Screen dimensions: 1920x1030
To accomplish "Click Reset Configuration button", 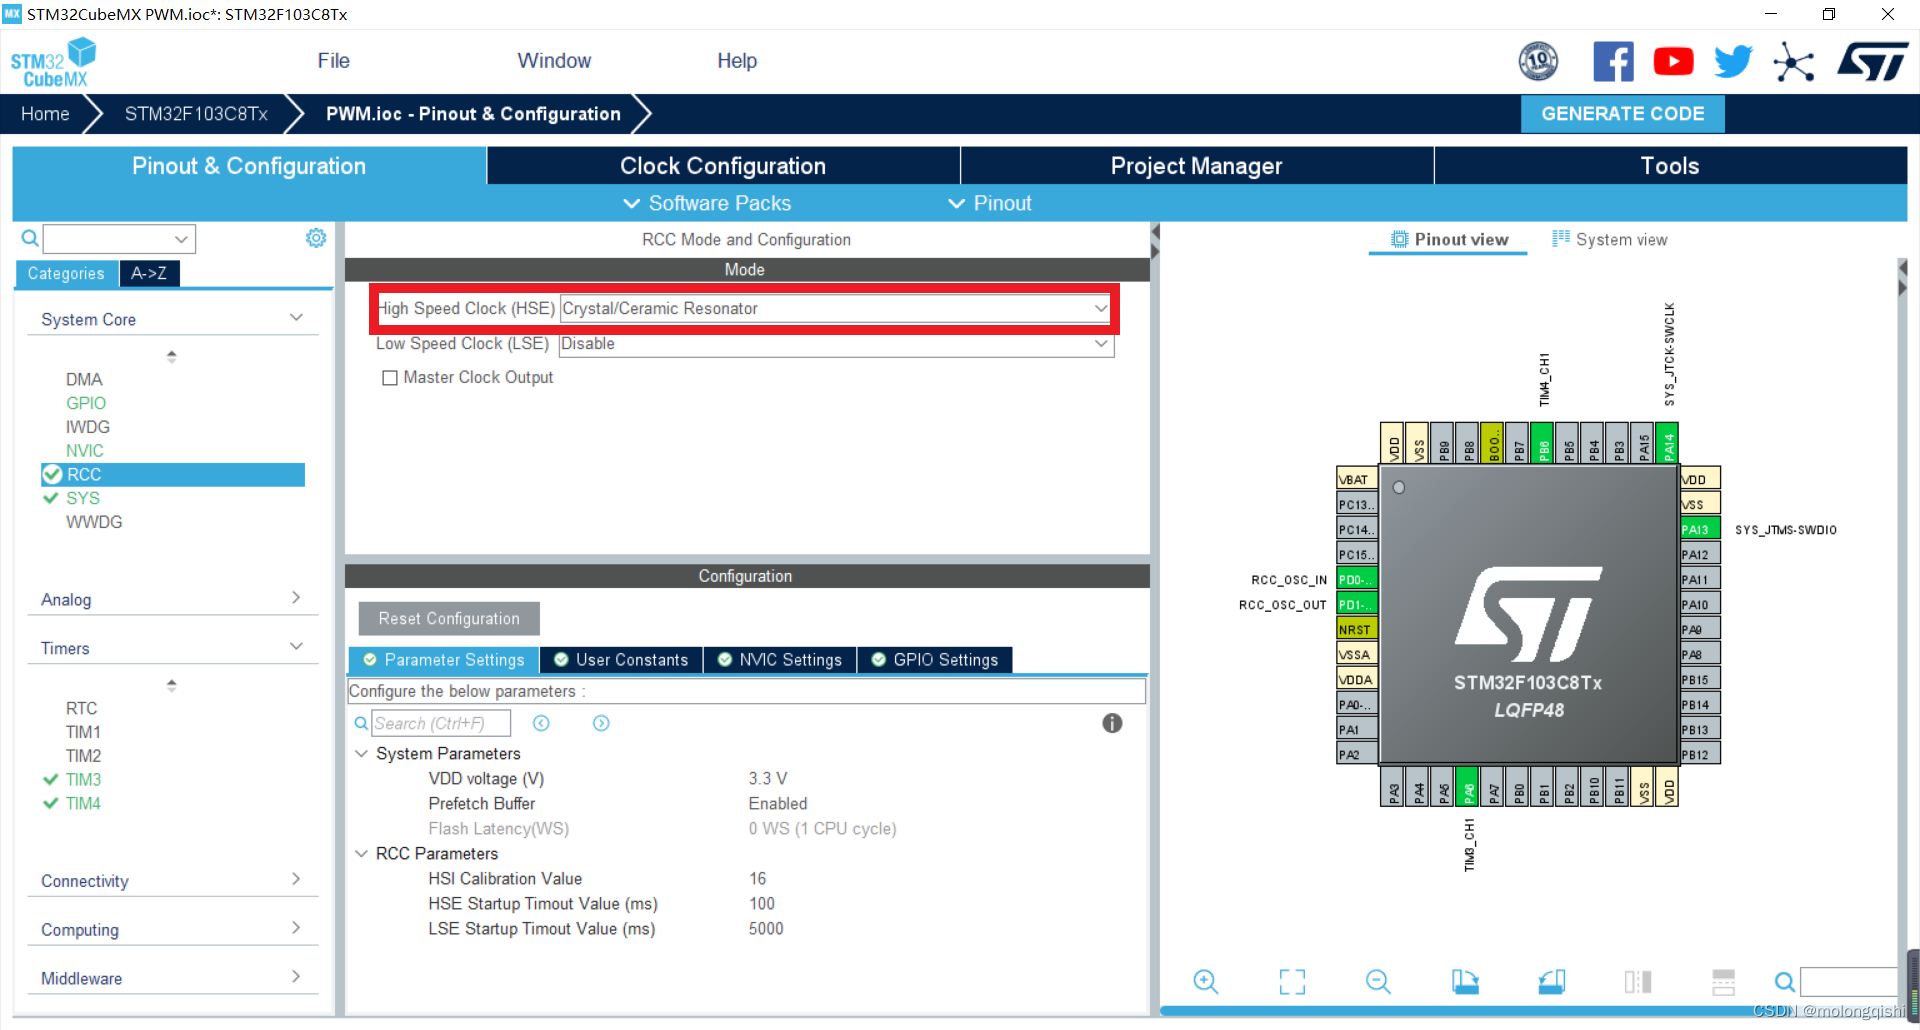I will pyautogui.click(x=449, y=618).
